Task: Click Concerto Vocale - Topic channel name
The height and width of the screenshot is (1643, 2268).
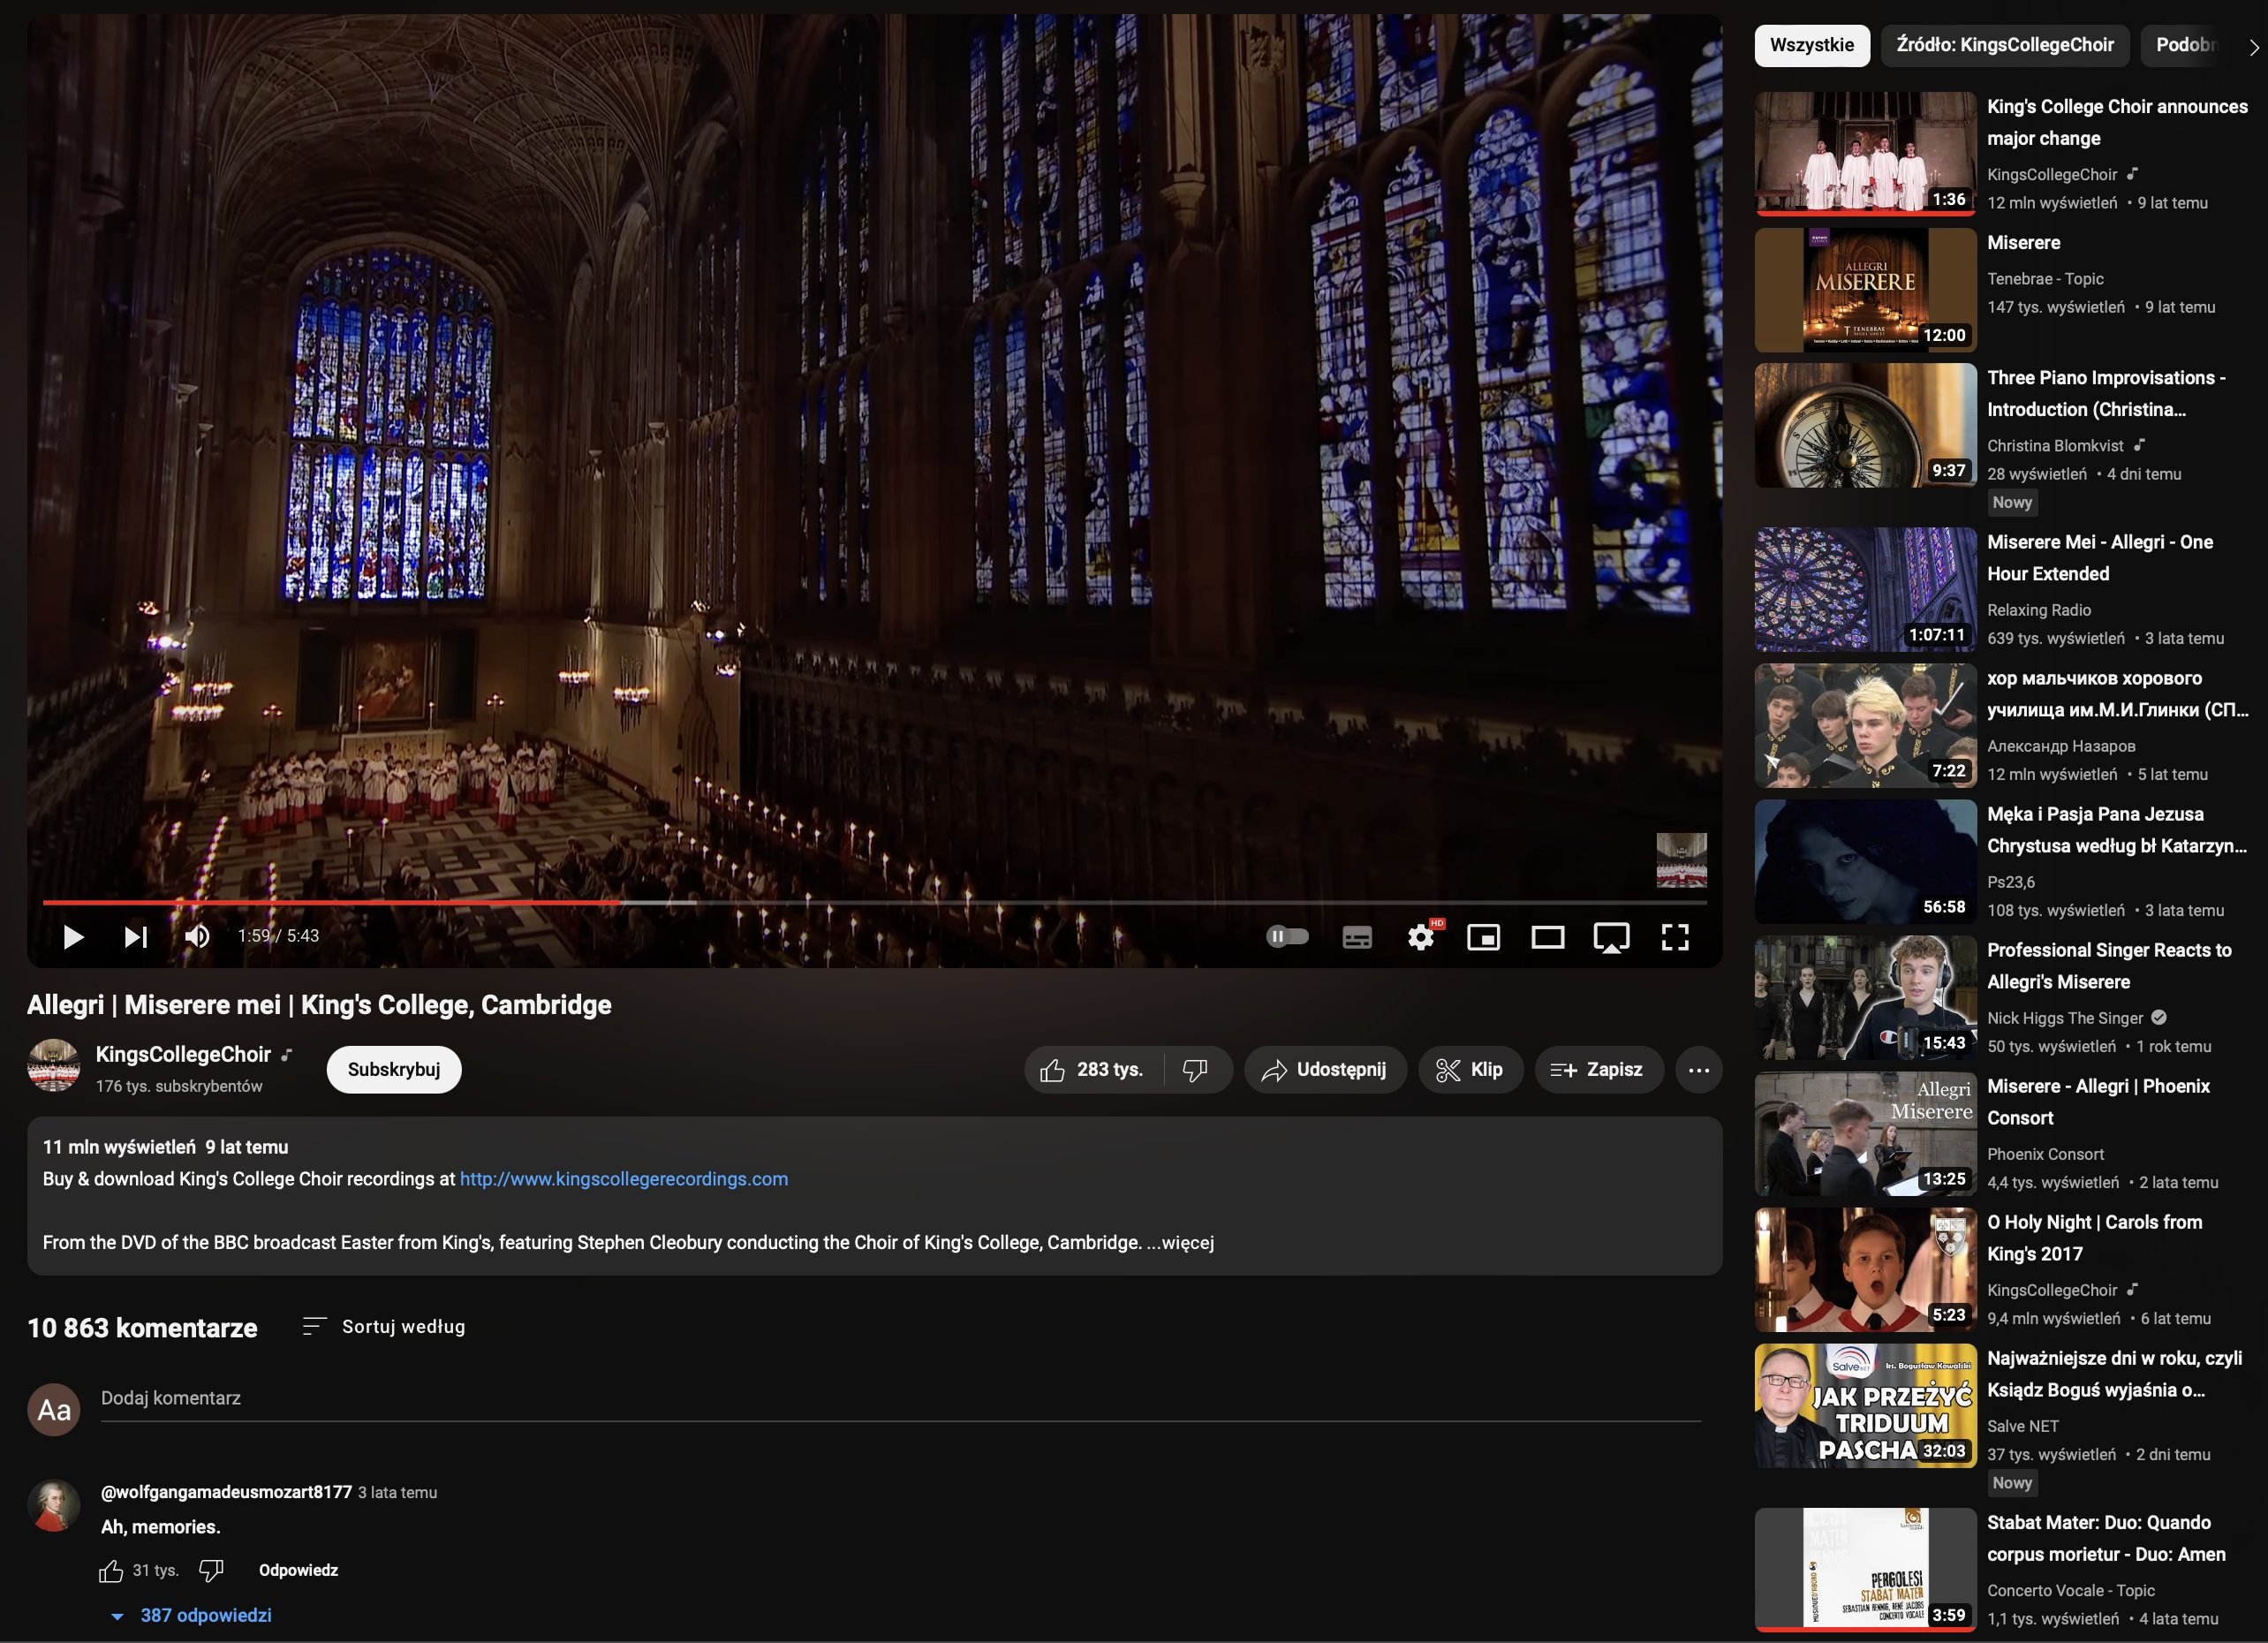Action: click(x=2070, y=1590)
